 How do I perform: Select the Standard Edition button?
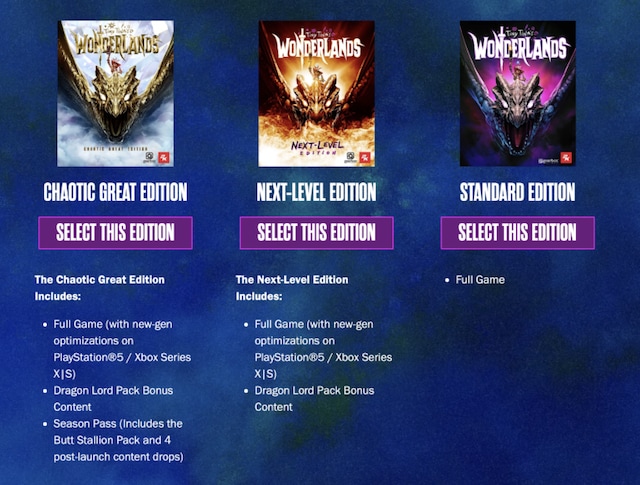[x=518, y=233]
